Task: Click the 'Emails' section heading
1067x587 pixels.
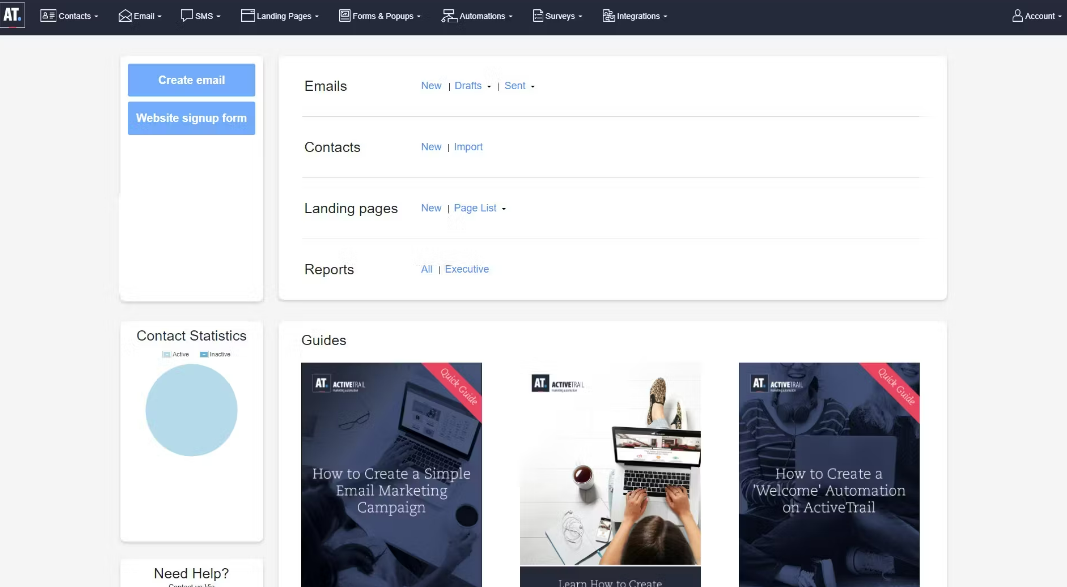Action: click(326, 86)
